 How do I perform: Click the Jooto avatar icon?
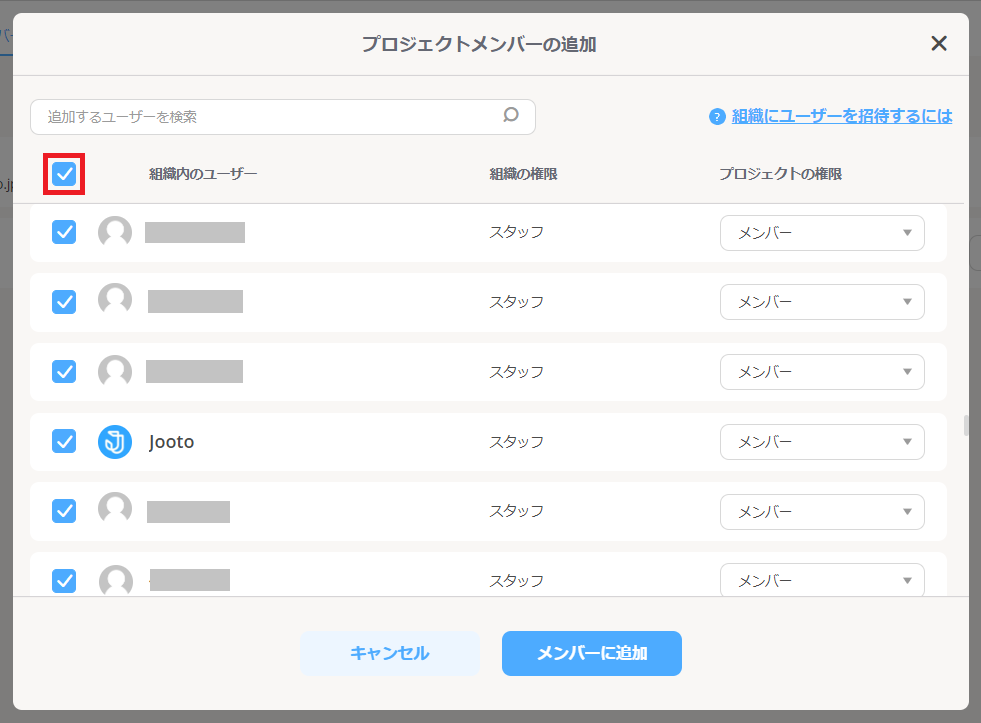[x=114, y=441]
